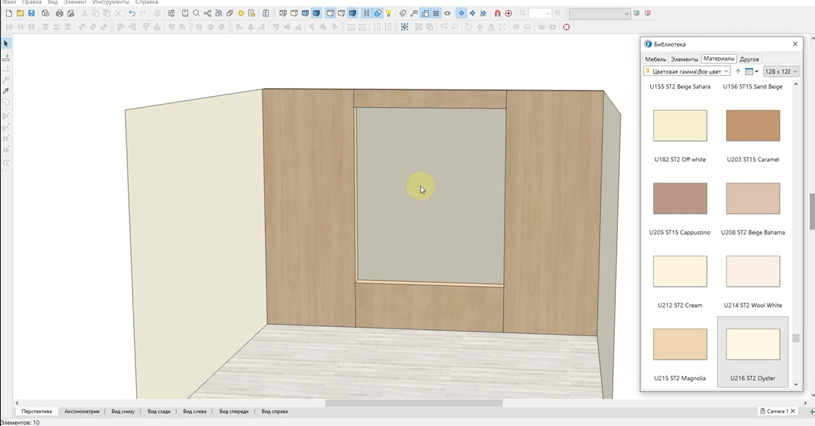
Task: Click the tag label icon in the toolbar
Action: (402, 13)
